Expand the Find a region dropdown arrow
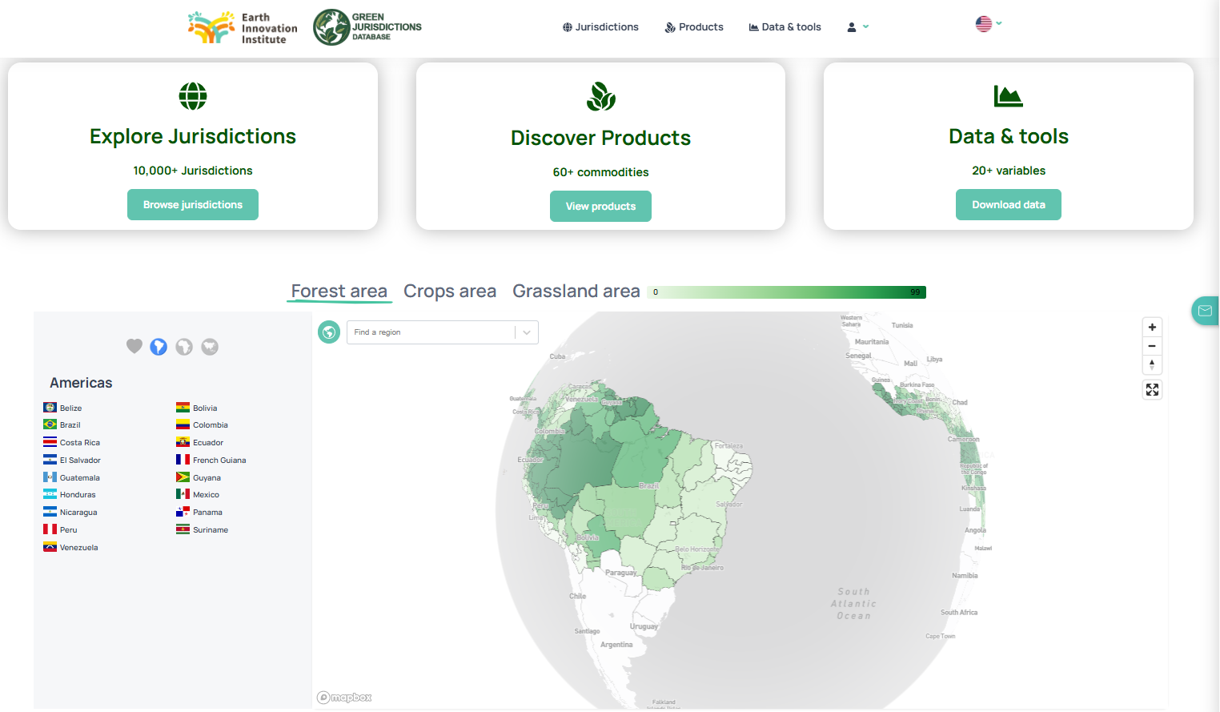This screenshot has width=1220, height=712. tap(527, 332)
